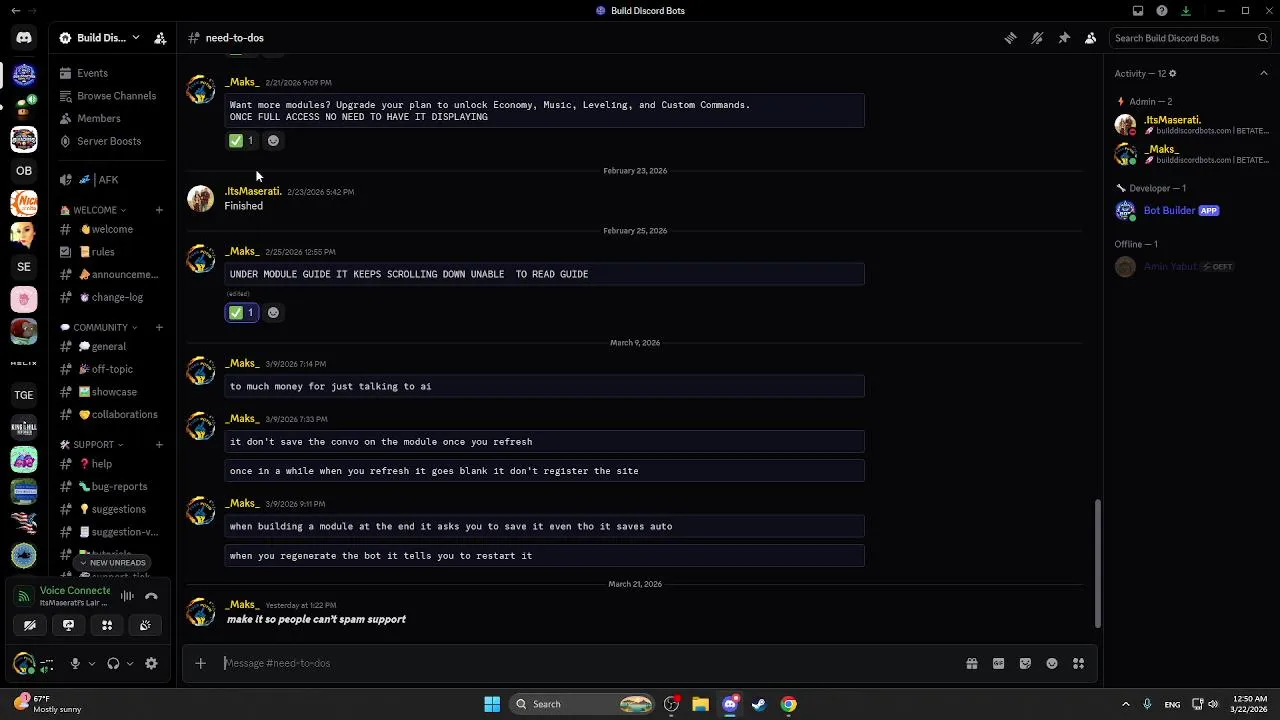
Task: Show hidden system tray icons
Action: pyautogui.click(x=1125, y=704)
